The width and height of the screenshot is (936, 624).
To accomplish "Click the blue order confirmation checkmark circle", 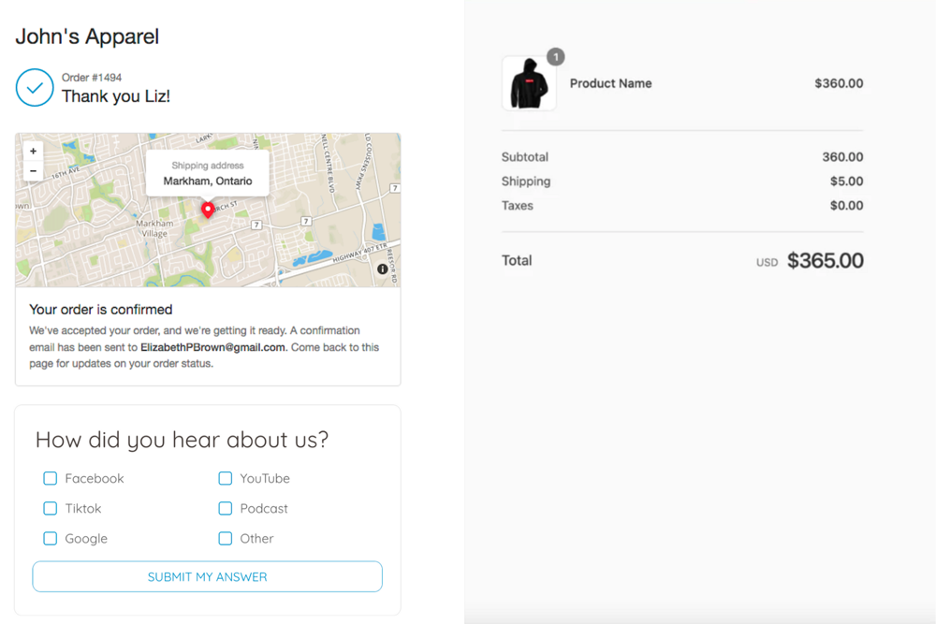I will coord(34,88).
